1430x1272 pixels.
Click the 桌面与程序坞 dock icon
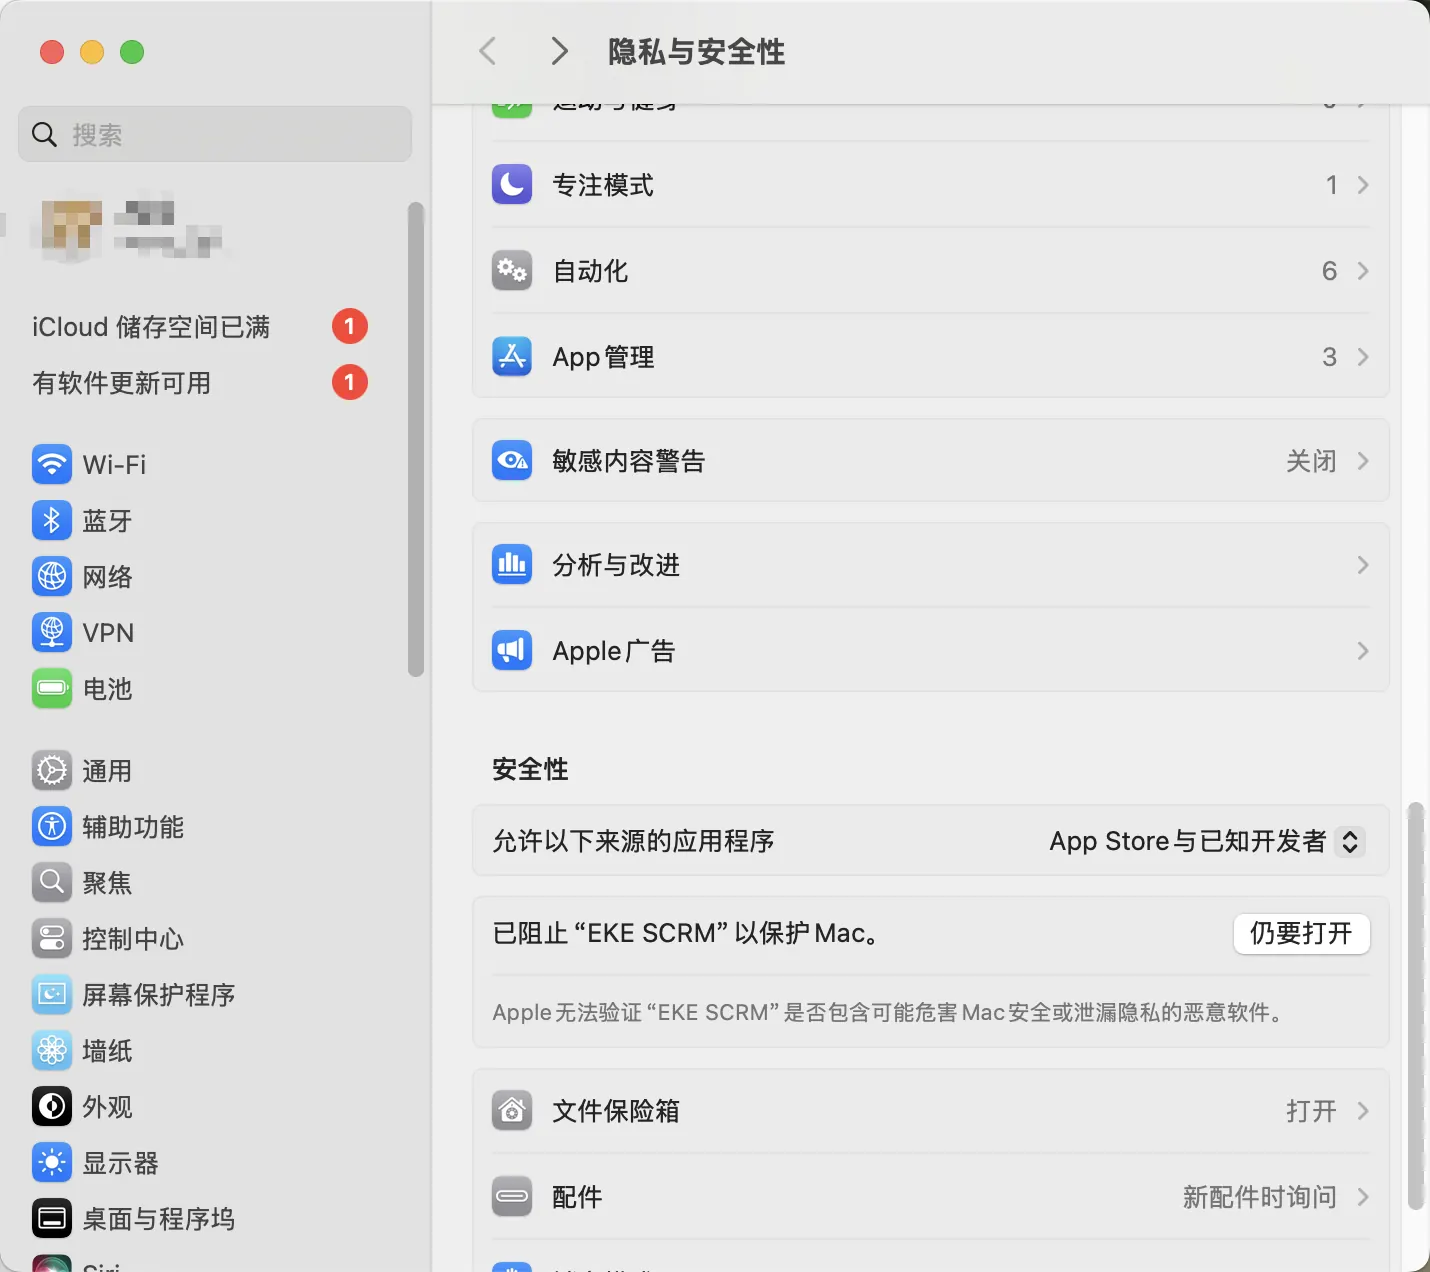coord(52,1218)
